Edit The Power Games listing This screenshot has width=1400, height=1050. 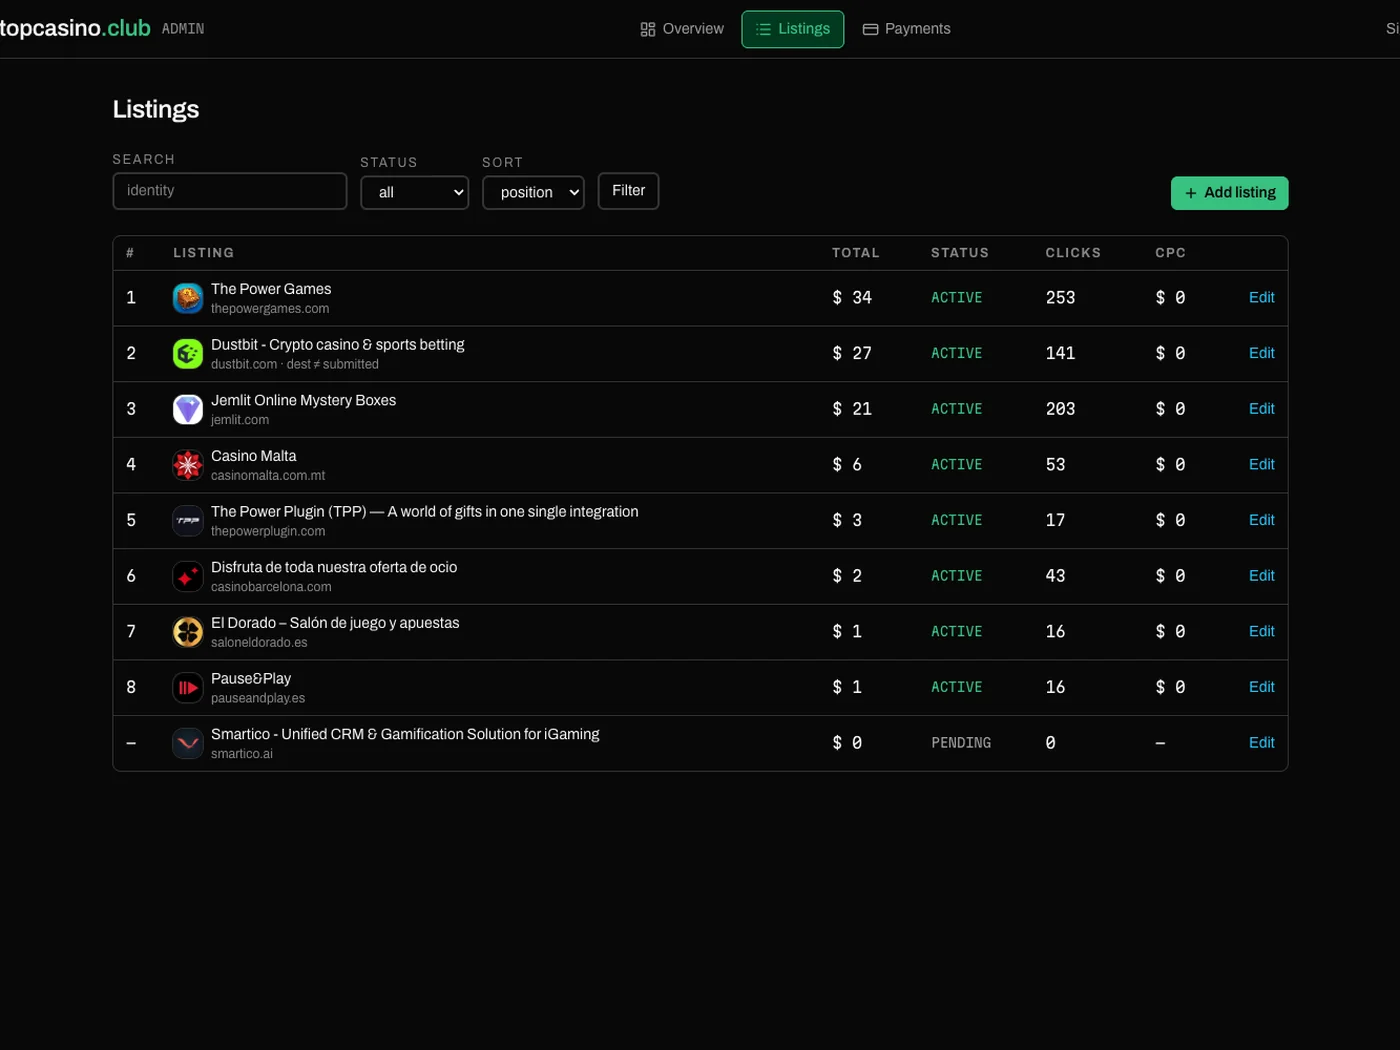tap(1262, 298)
